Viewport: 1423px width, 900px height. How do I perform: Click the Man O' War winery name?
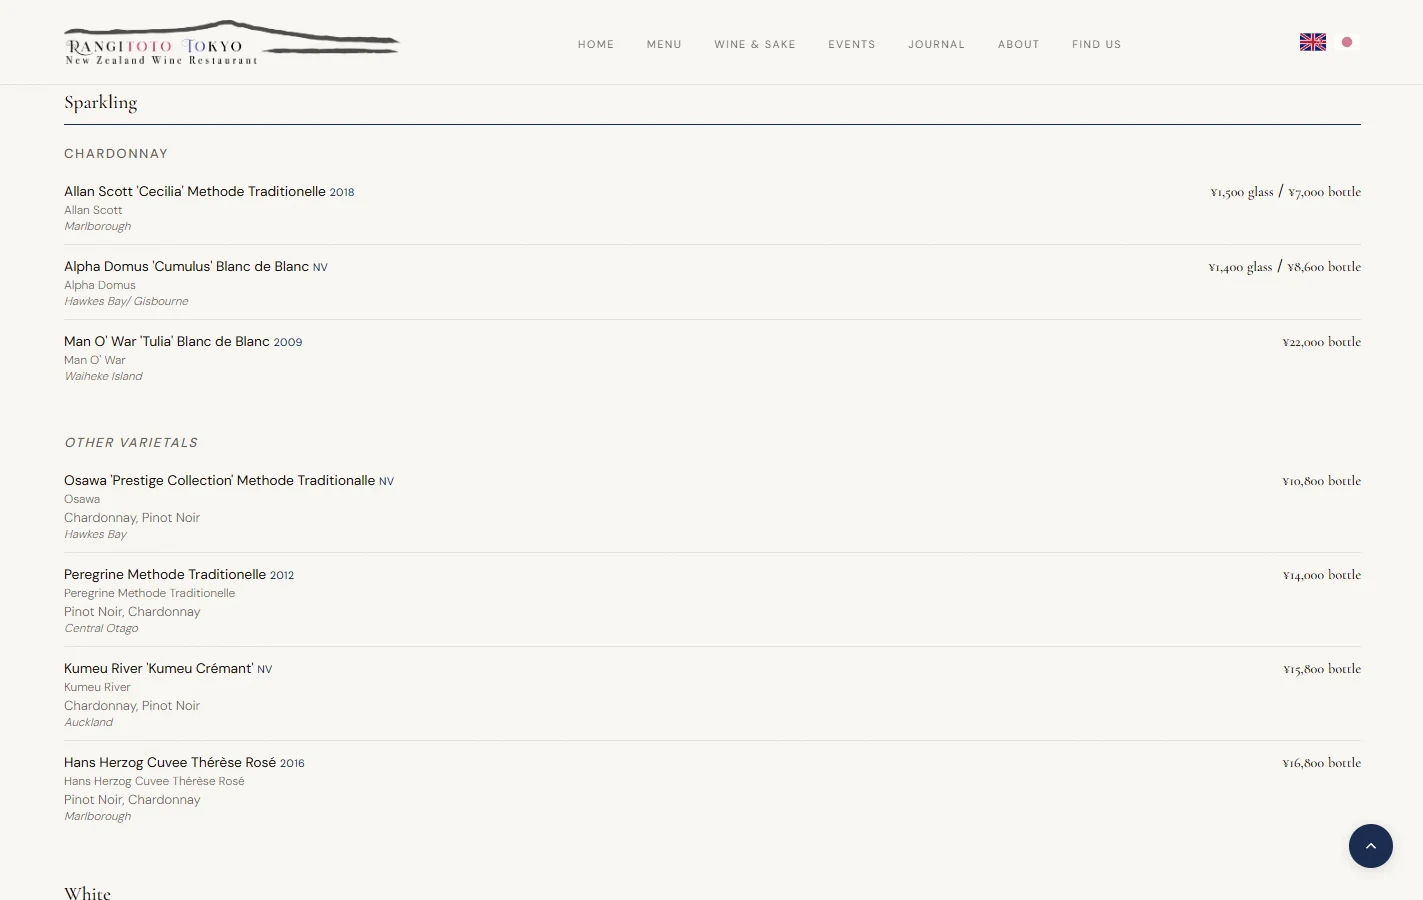pyautogui.click(x=95, y=360)
